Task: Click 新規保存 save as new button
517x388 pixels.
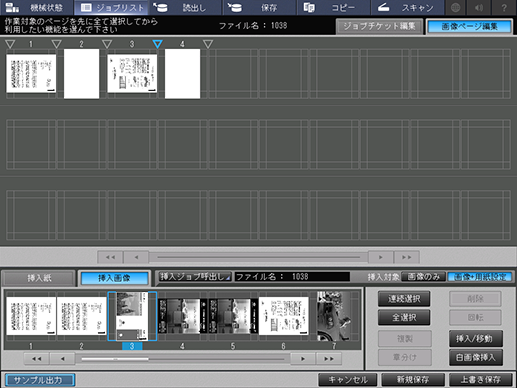Action: tap(413, 380)
